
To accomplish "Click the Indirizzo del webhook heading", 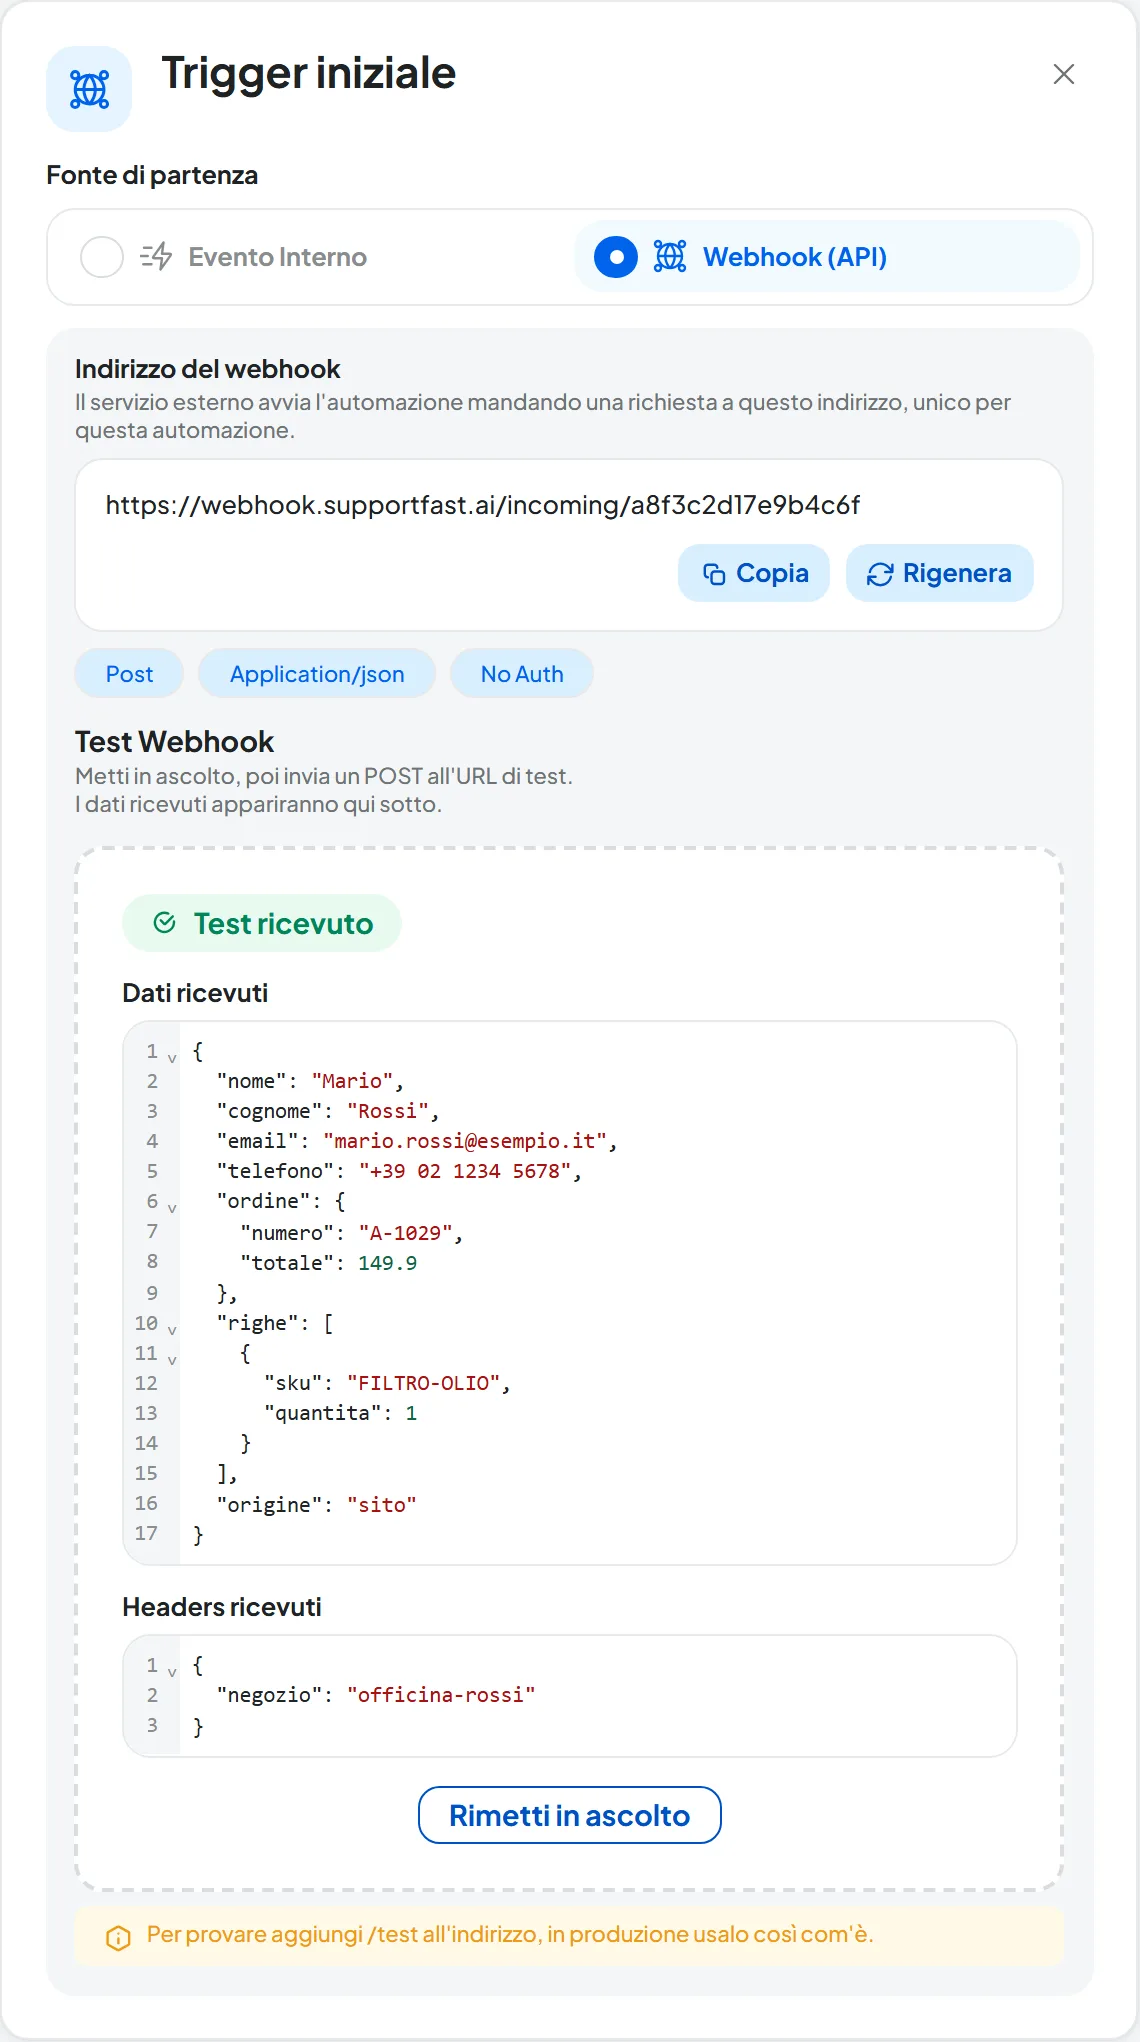I will coord(208,369).
